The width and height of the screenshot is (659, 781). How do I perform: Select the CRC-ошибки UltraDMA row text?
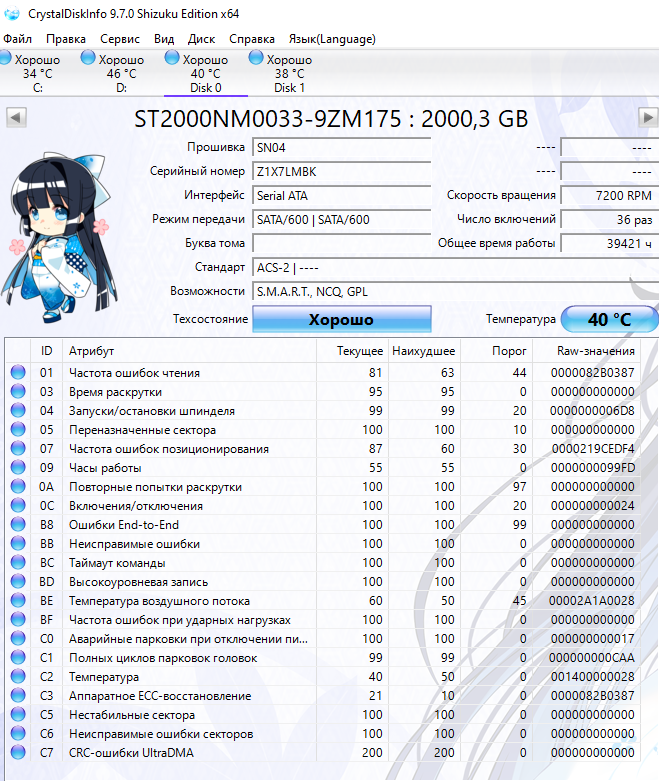(x=132, y=753)
